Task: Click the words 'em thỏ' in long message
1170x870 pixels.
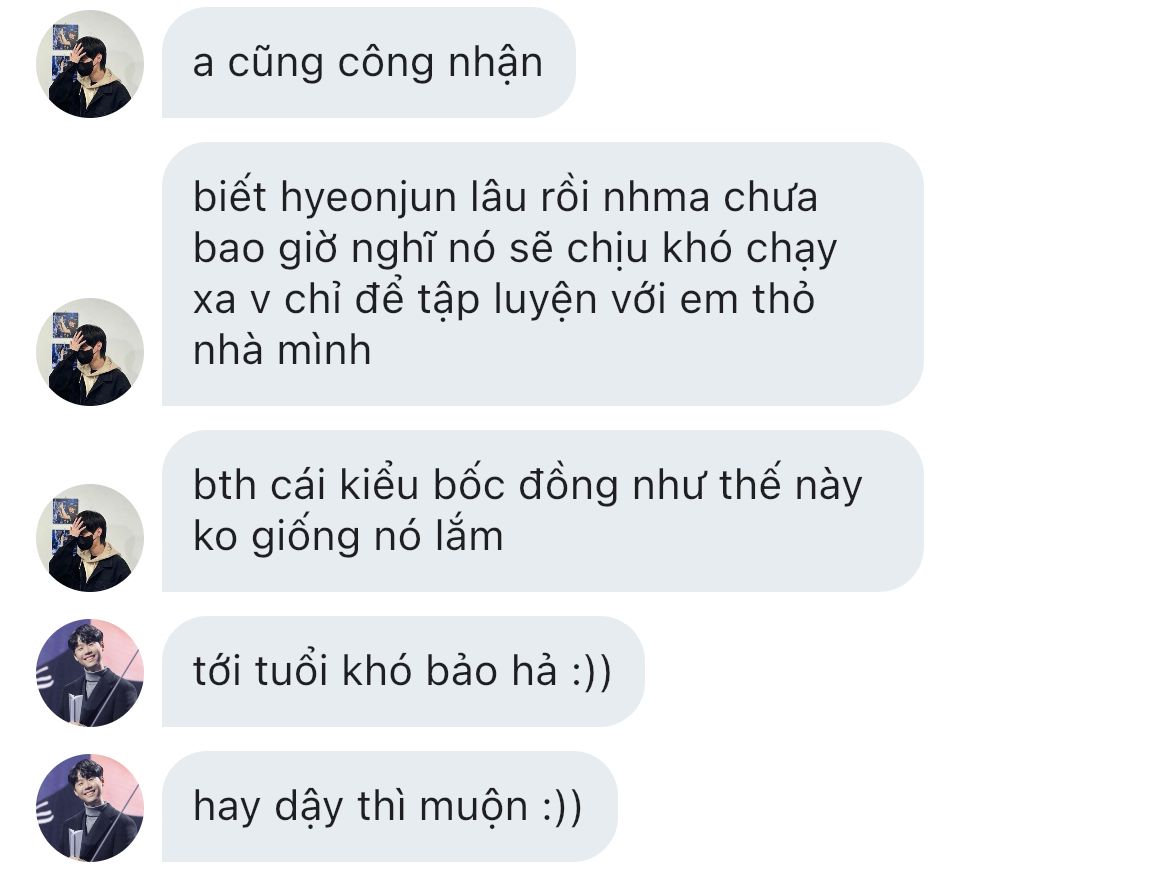Action: point(747,299)
